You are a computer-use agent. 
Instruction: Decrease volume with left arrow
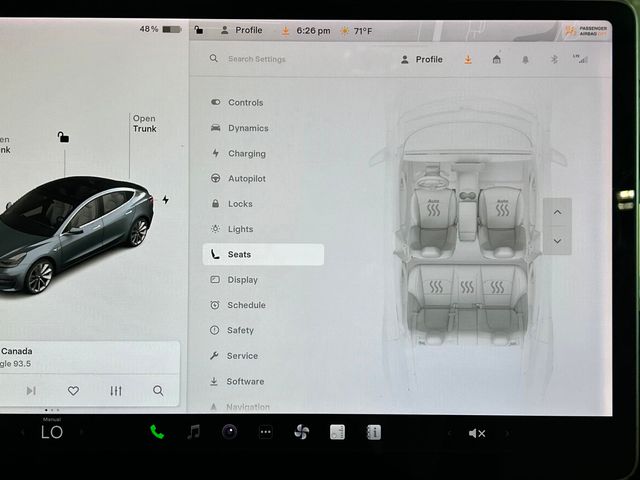click(x=450, y=433)
